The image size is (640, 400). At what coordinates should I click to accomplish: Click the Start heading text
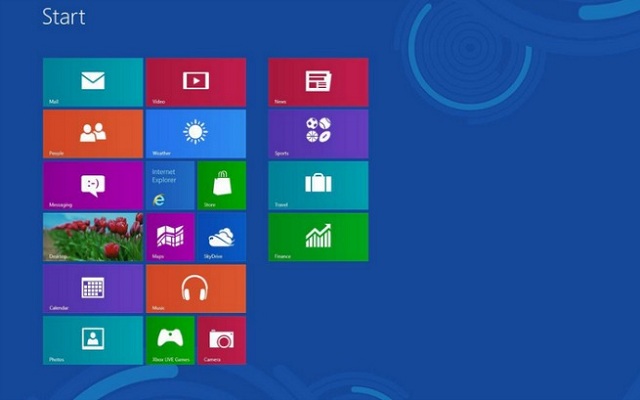(64, 17)
